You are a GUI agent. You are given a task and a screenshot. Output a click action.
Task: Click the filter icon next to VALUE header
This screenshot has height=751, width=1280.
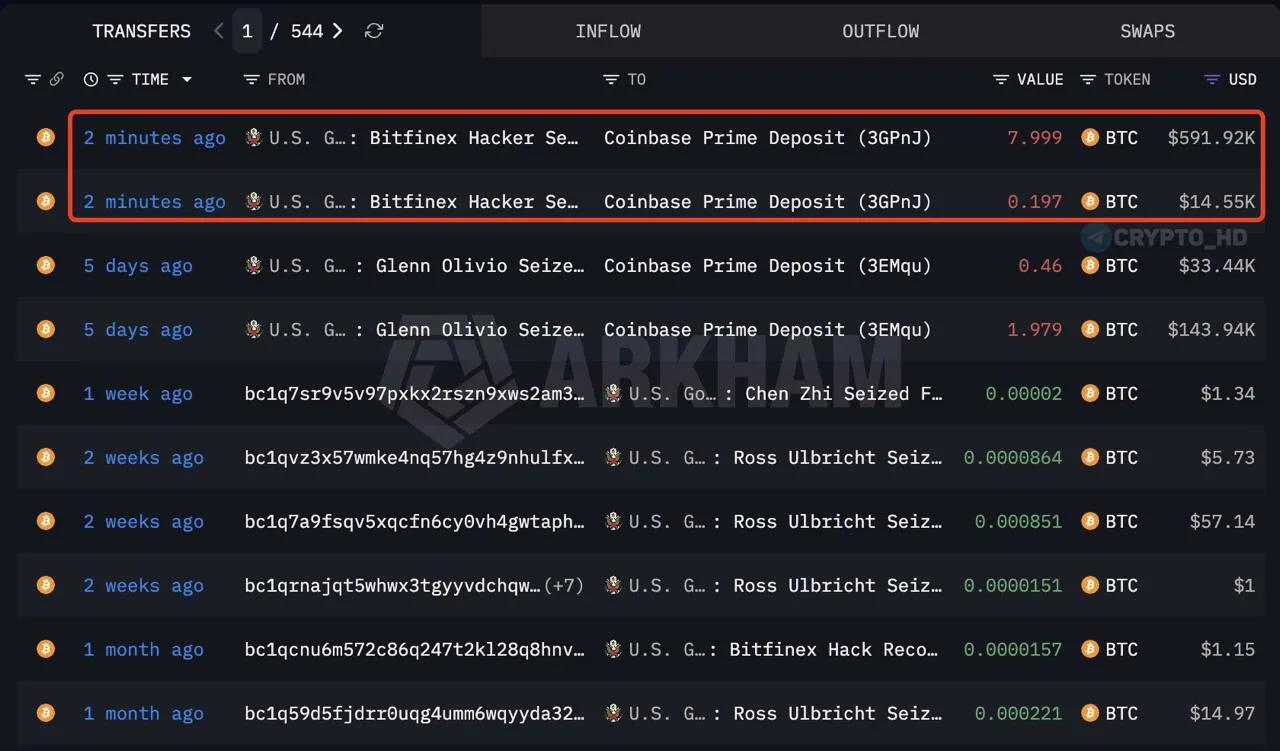[999, 79]
